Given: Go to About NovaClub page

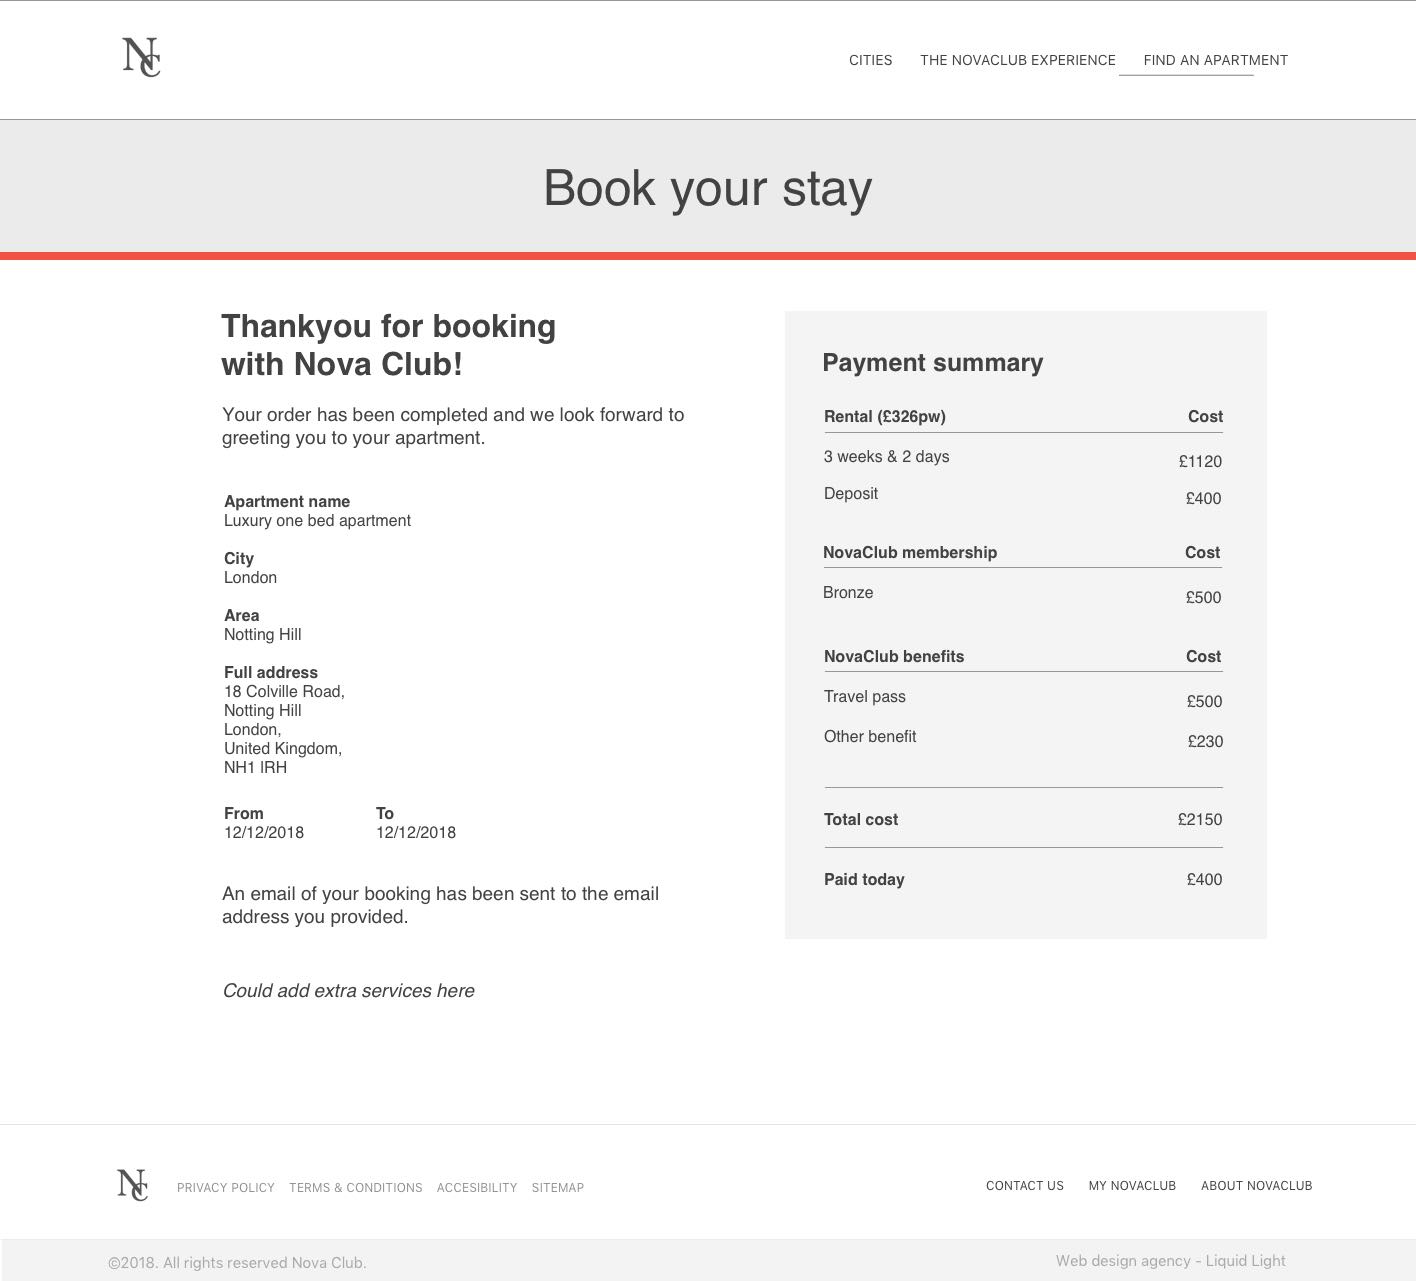Looking at the screenshot, I should tap(1256, 1186).
